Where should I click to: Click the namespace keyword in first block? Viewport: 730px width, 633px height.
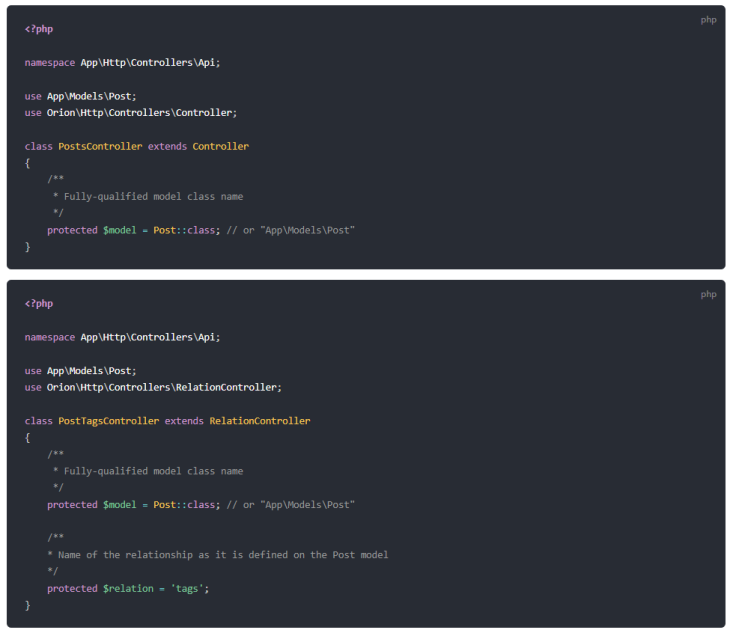pyautogui.click(x=50, y=62)
